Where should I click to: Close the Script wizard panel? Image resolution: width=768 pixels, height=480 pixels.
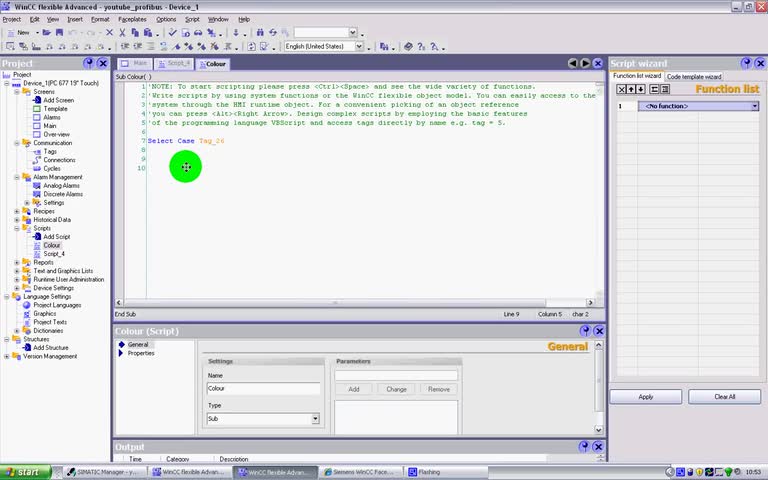pyautogui.click(x=760, y=63)
